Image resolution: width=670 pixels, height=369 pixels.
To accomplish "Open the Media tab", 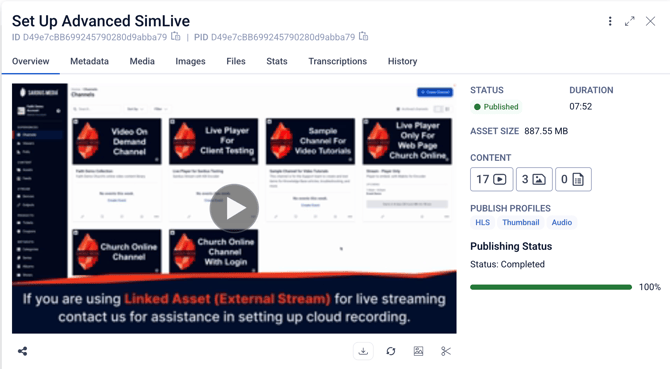I will coord(142,62).
